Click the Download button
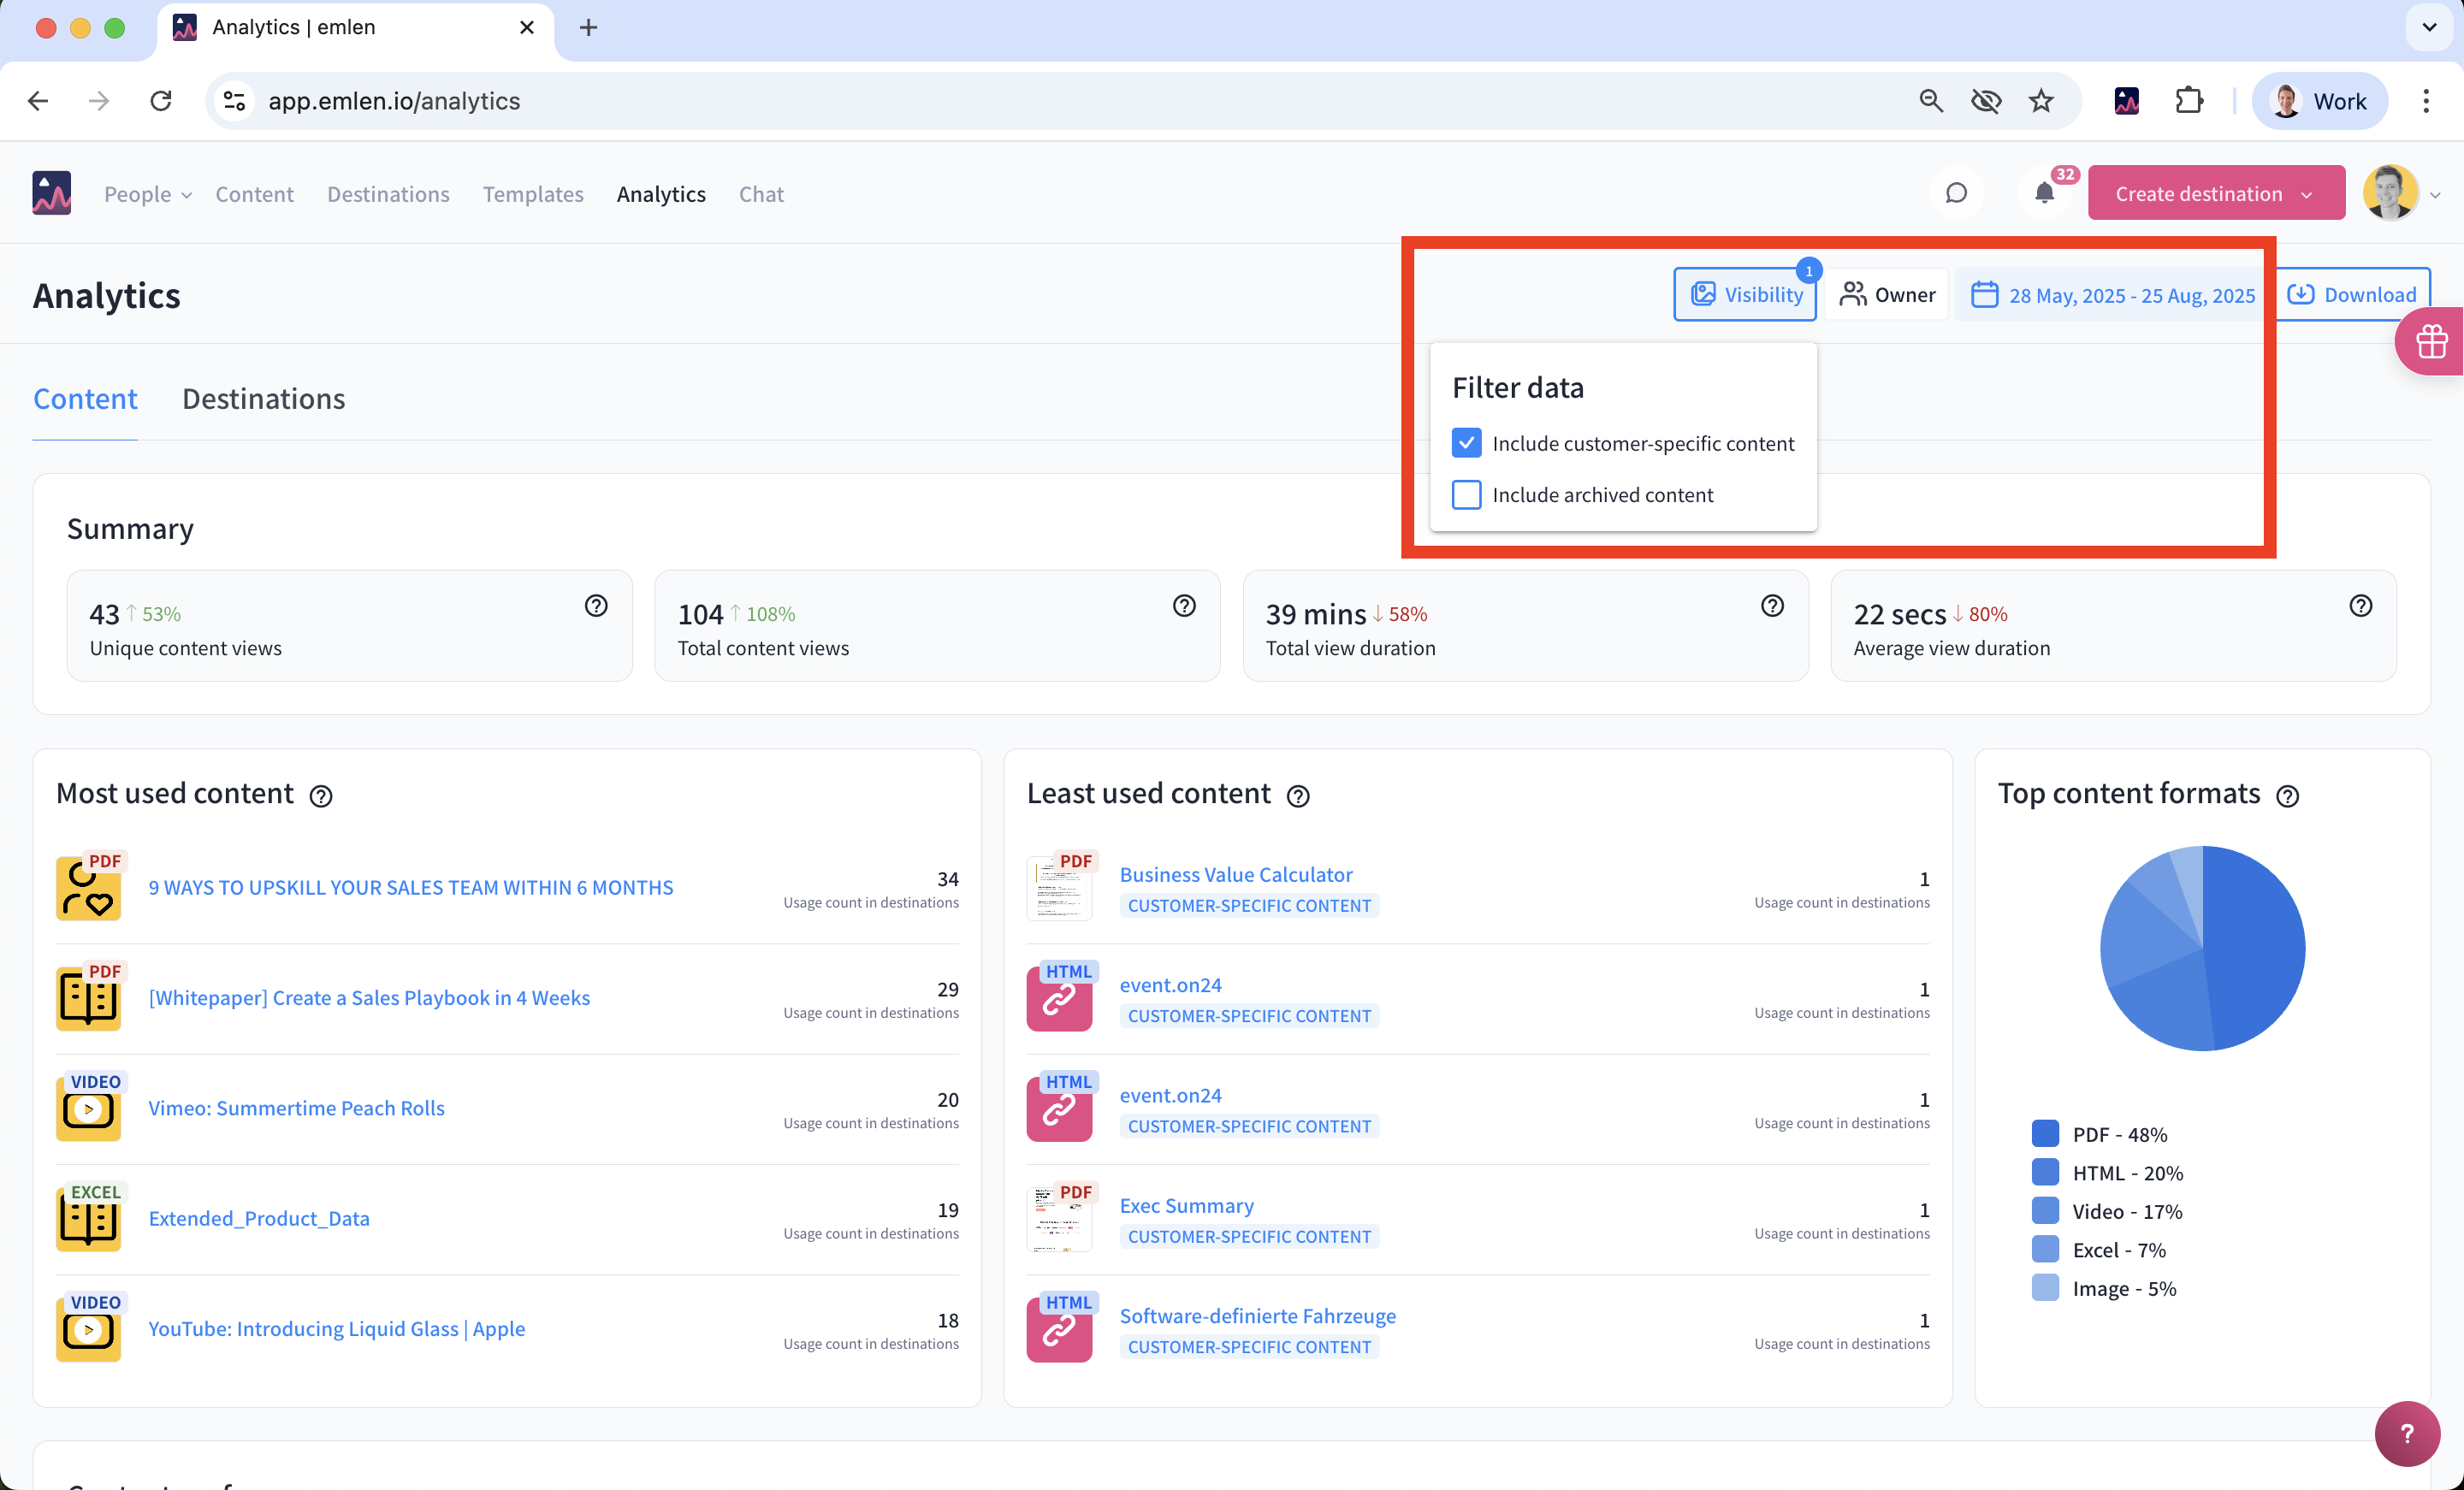Screen dimensions: 2464x1490 tap(2352, 295)
